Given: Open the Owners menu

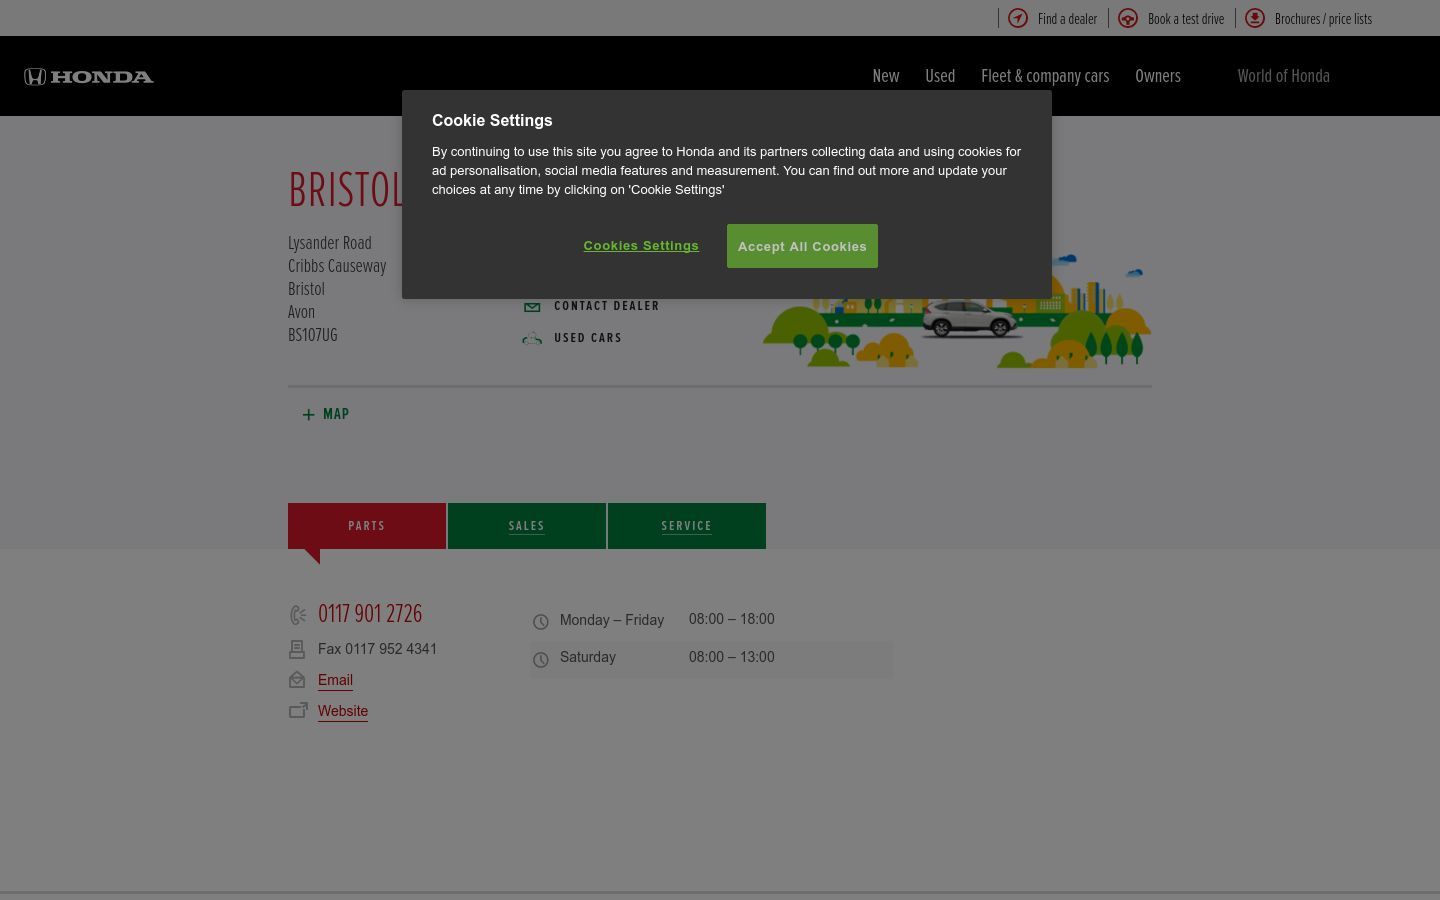Looking at the screenshot, I should pos(1158,76).
